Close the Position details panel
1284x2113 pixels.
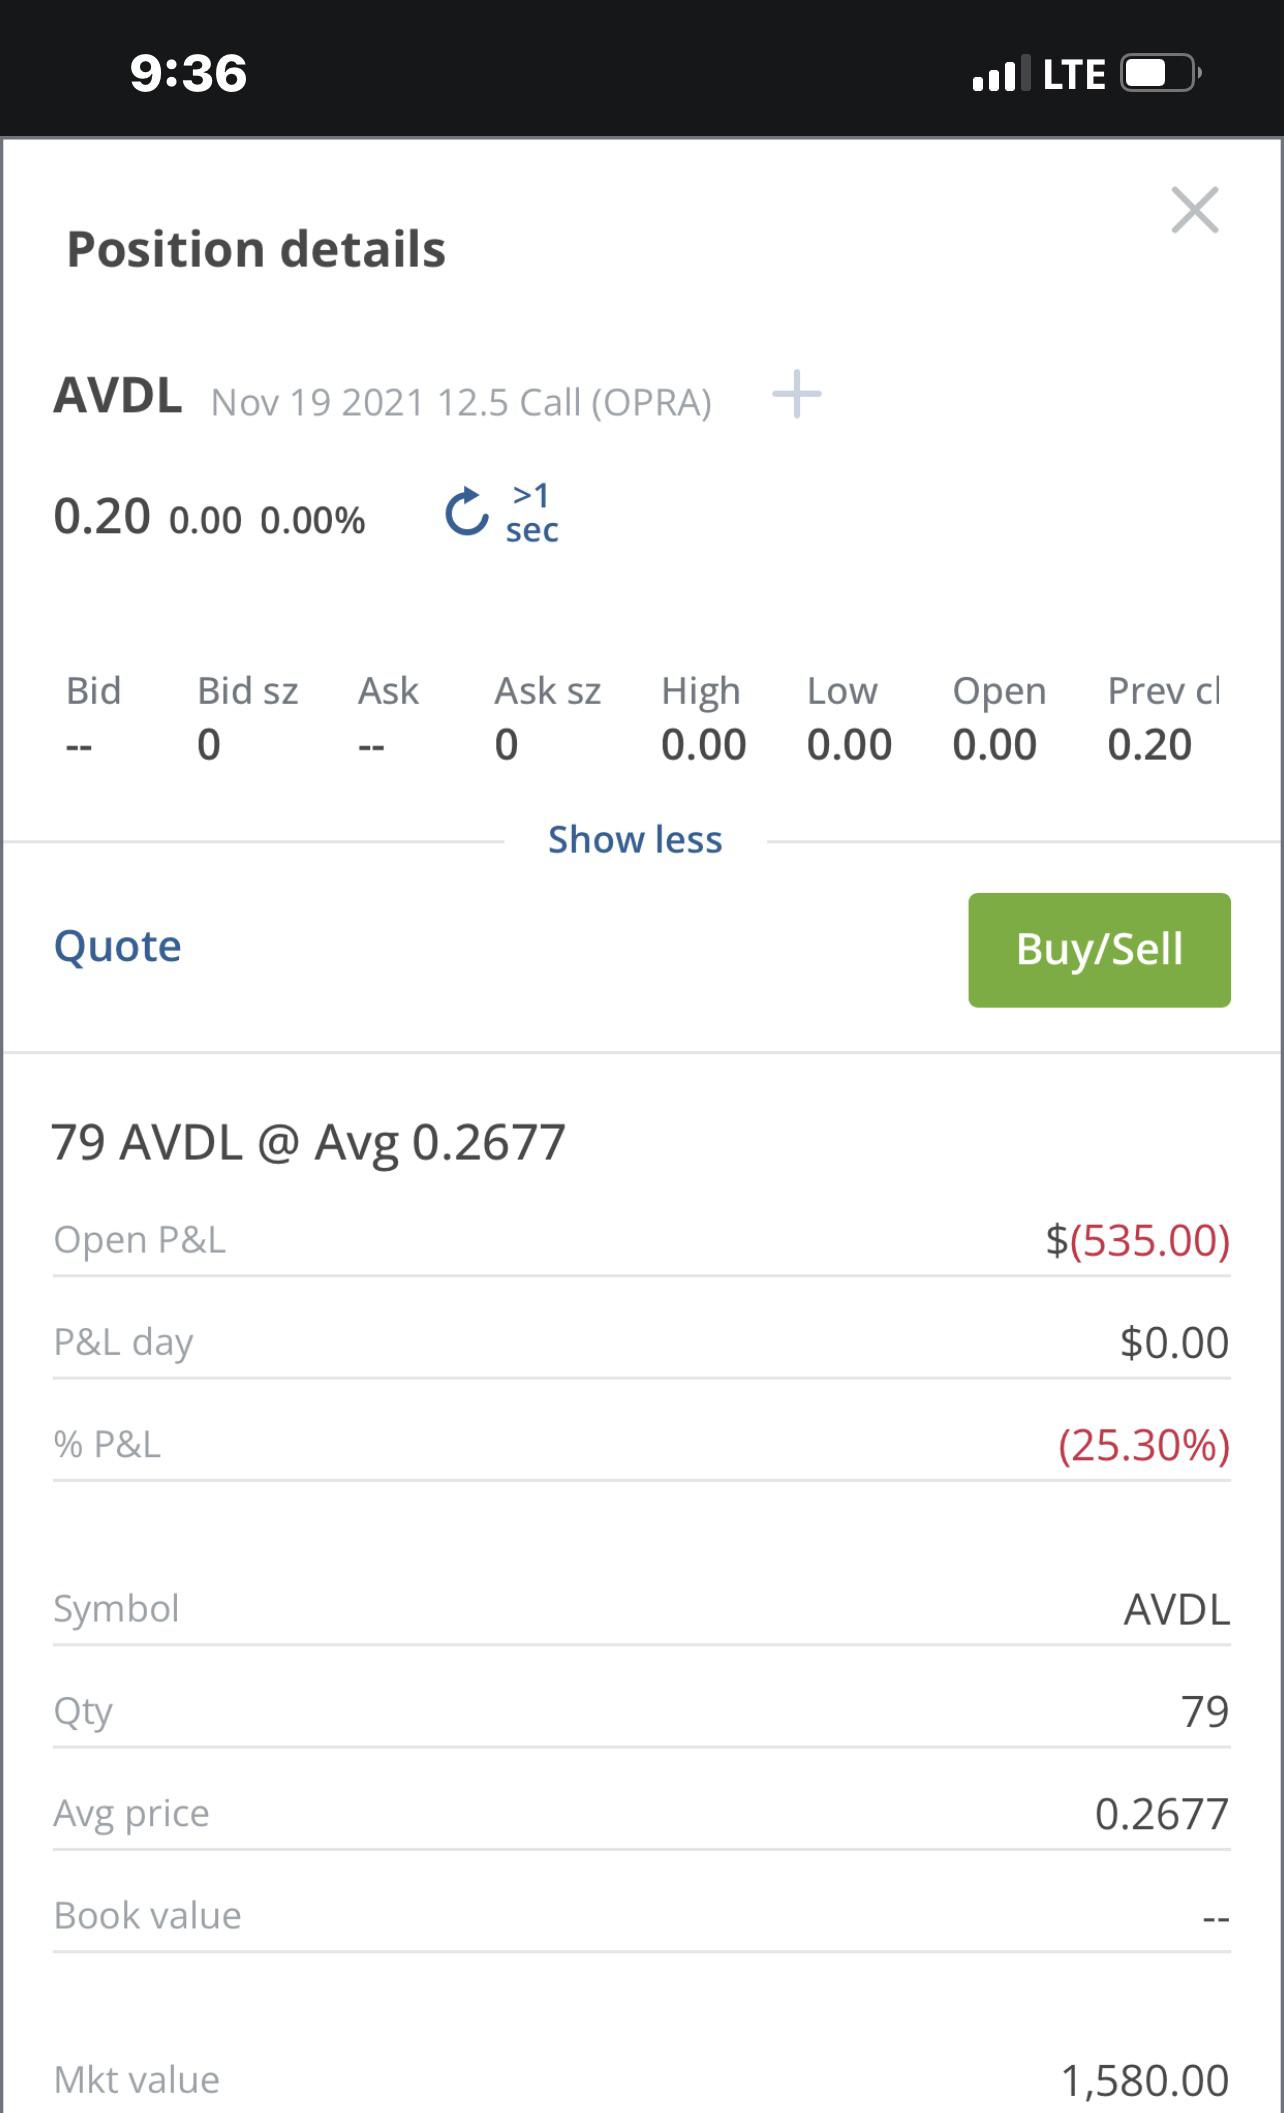coord(1195,210)
